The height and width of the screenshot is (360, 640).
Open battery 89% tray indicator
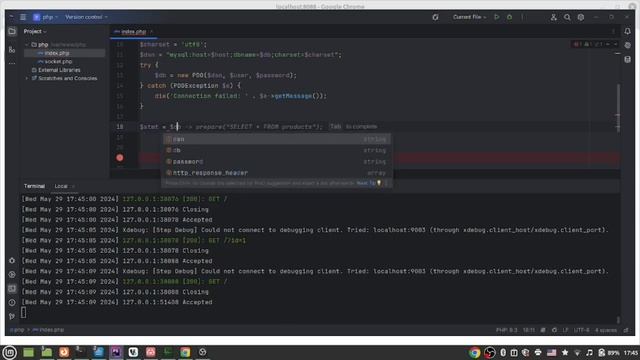609,352
